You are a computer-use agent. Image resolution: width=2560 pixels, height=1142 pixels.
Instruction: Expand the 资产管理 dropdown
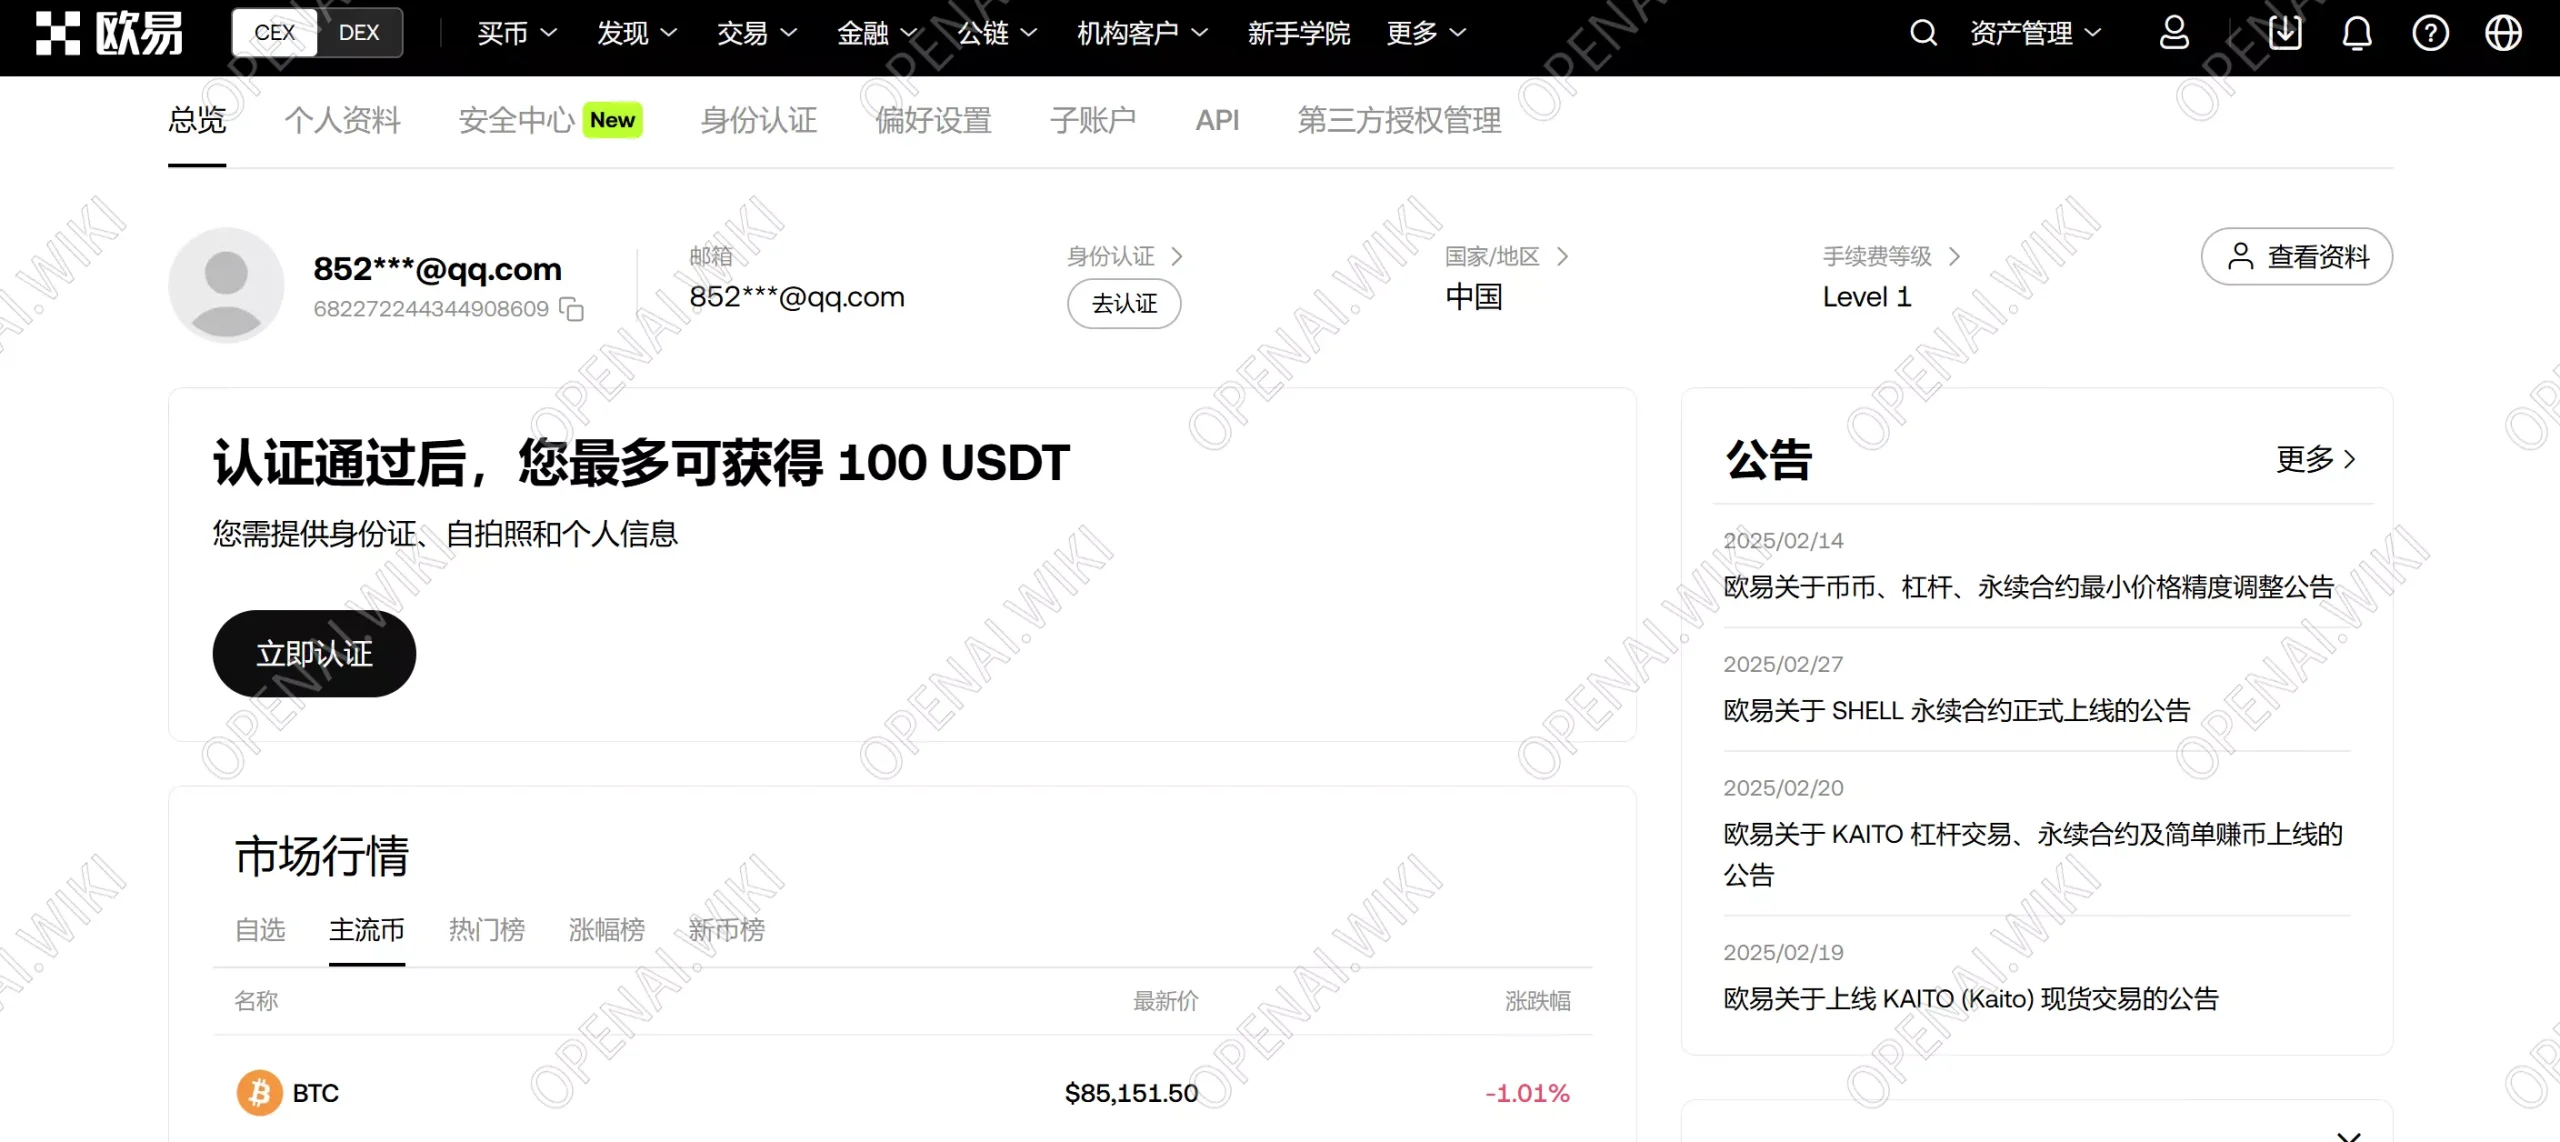pyautogui.click(x=2035, y=33)
